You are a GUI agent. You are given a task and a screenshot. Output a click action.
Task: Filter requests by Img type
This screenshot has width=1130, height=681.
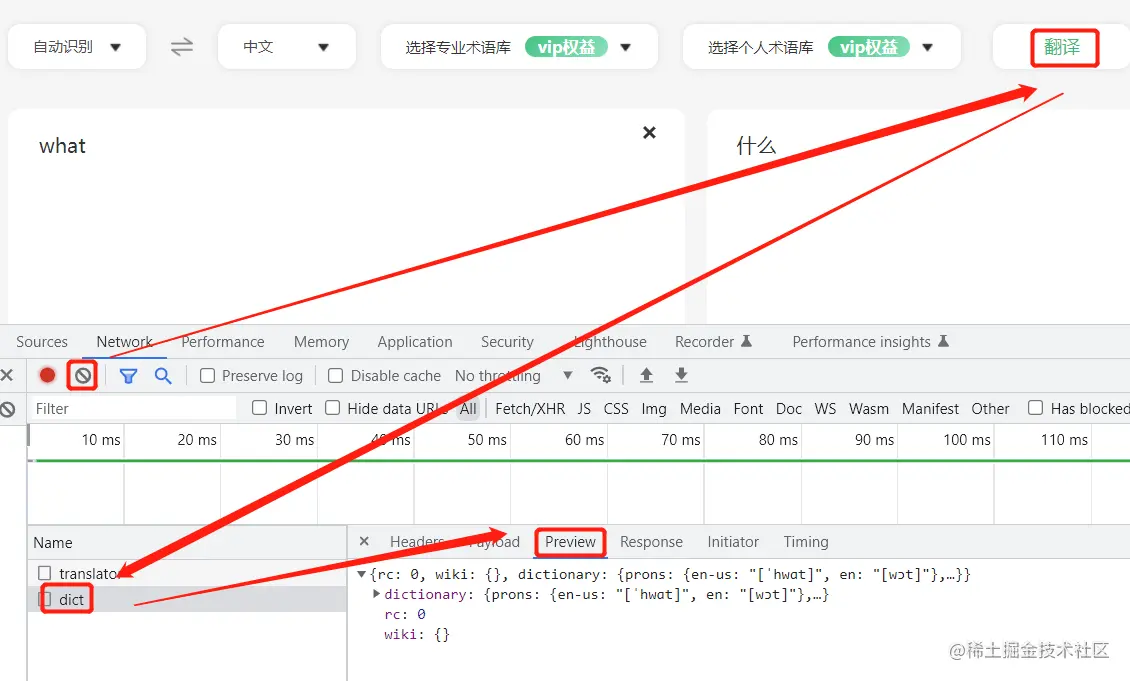click(x=654, y=409)
